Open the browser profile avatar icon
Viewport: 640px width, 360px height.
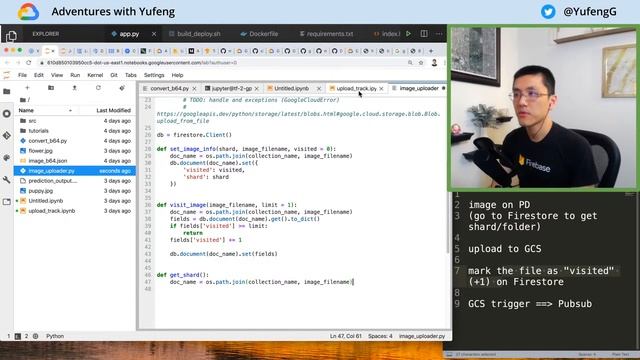(x=434, y=63)
